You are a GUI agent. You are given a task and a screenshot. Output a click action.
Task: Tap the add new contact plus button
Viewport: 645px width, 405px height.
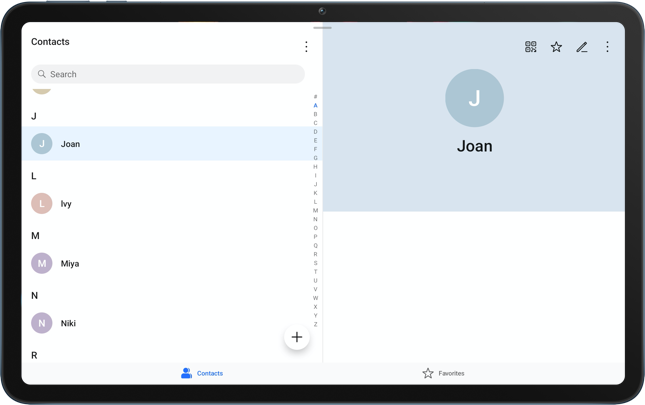click(x=297, y=337)
